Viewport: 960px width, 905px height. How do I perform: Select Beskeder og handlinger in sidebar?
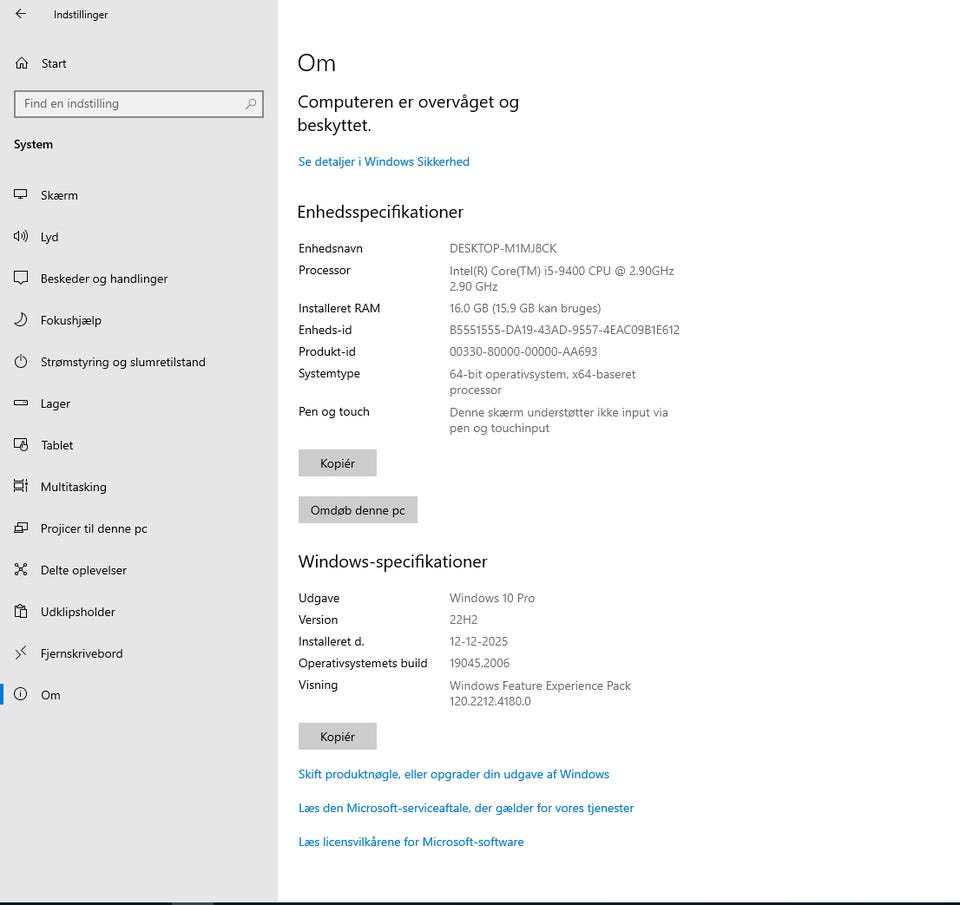click(138, 279)
